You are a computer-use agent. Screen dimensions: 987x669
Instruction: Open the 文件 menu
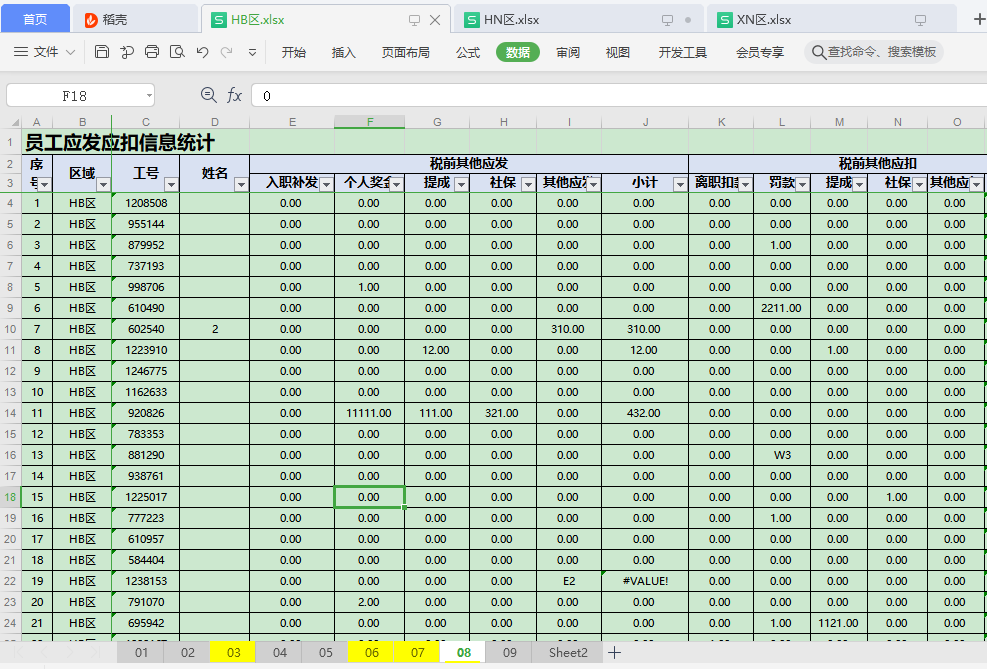pos(46,52)
